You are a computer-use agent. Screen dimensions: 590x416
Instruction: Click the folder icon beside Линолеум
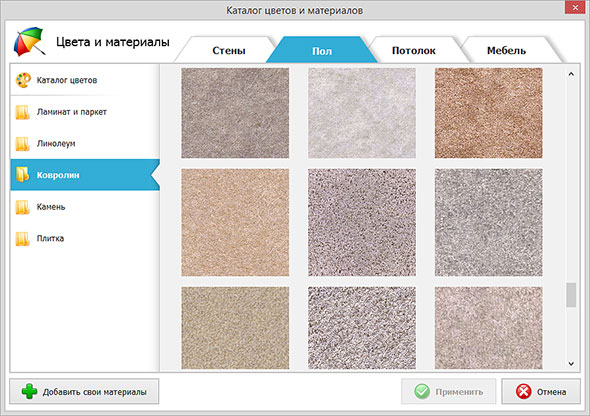[x=23, y=143]
